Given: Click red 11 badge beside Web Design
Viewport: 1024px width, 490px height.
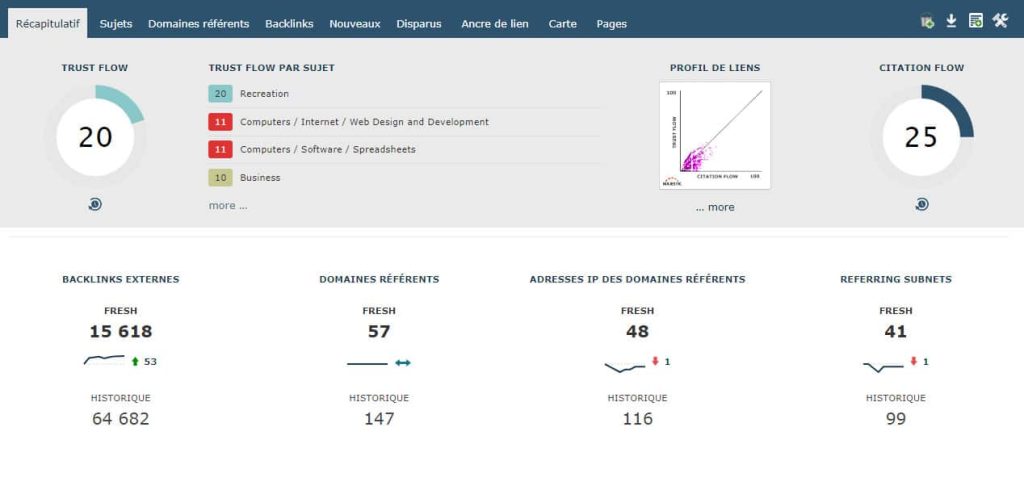Looking at the screenshot, I should pyautogui.click(x=220, y=122).
